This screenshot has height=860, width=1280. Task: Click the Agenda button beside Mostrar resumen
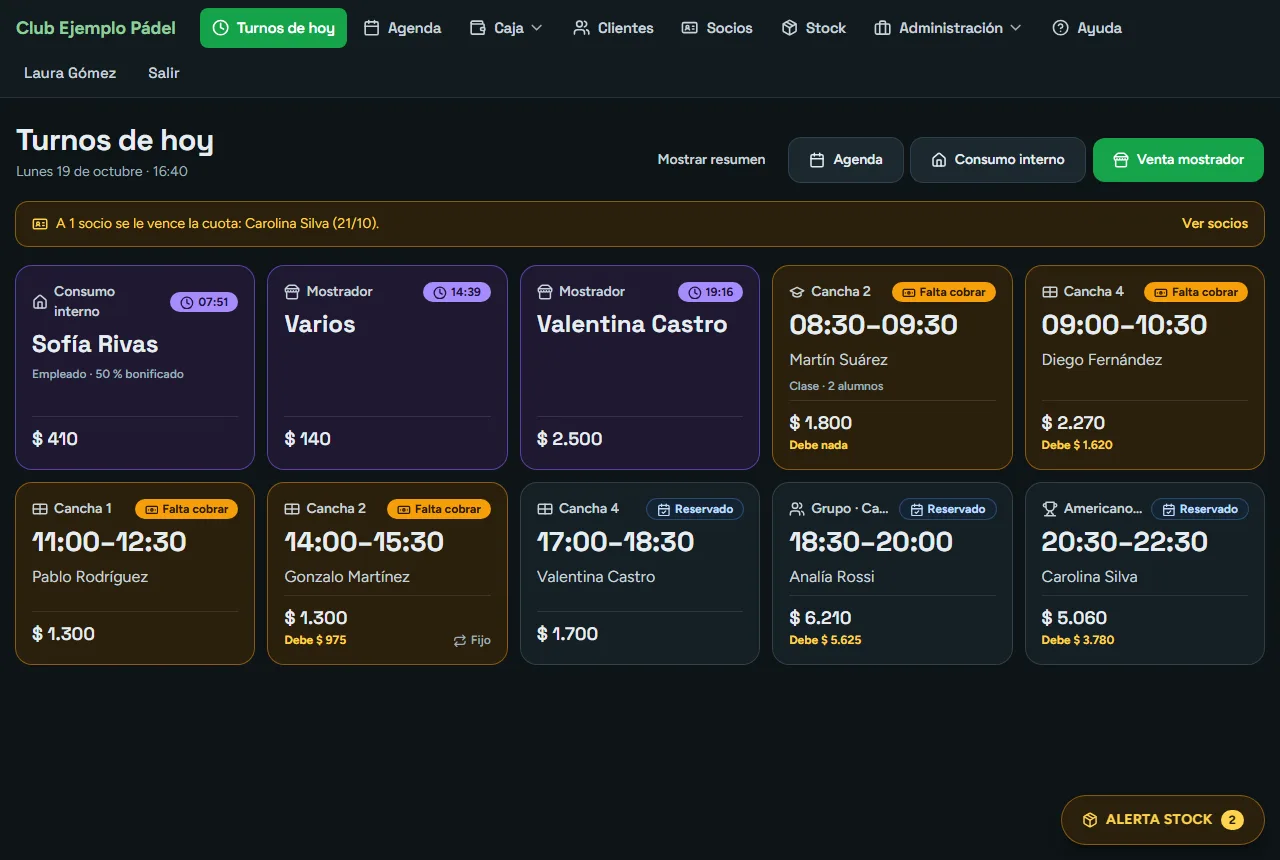(x=846, y=160)
